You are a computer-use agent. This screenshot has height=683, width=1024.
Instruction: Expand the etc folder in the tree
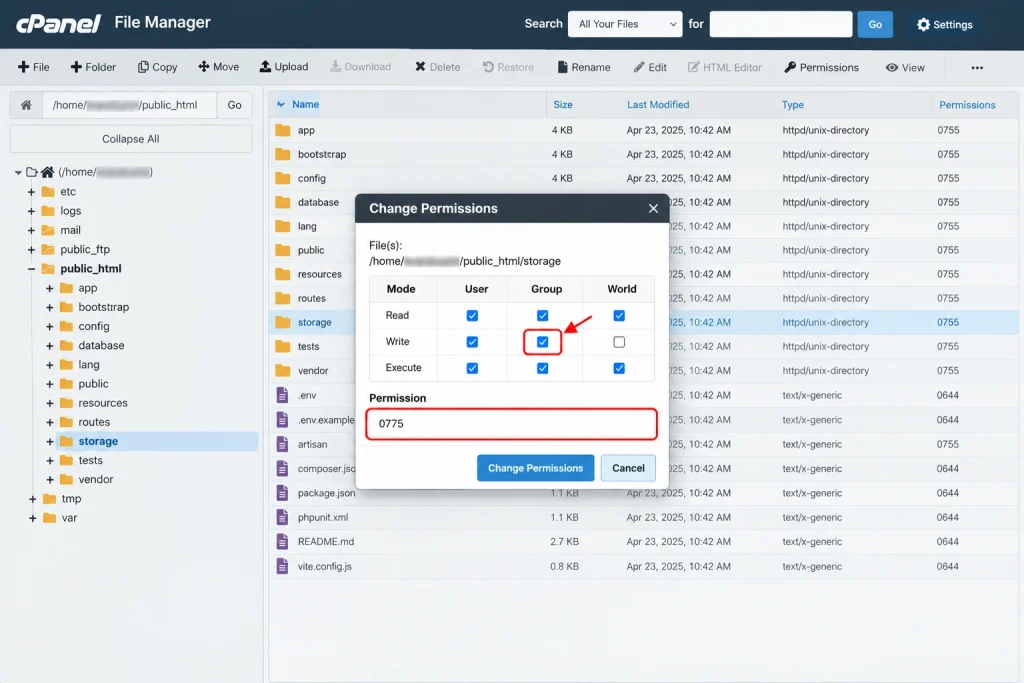click(x=31, y=192)
